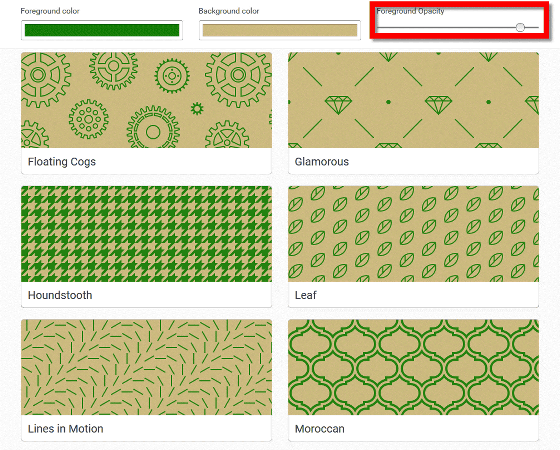Click the Background color label
This screenshot has height=450, width=560.
tap(229, 11)
